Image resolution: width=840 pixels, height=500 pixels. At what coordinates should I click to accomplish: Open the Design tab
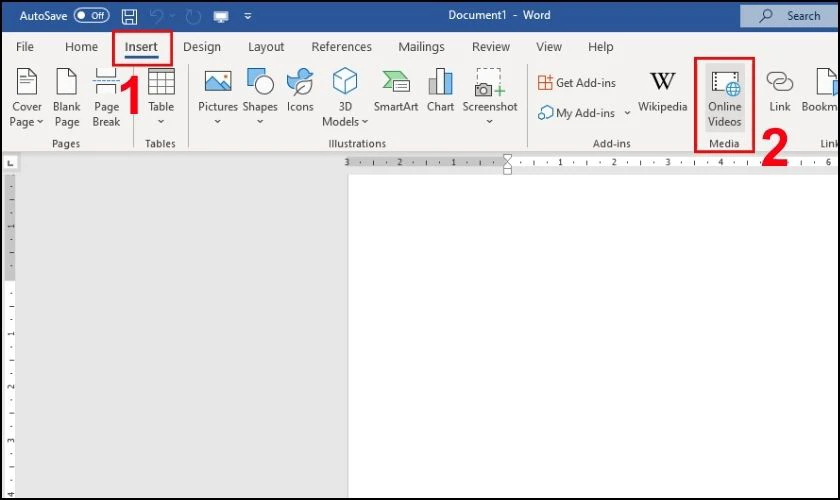point(202,47)
